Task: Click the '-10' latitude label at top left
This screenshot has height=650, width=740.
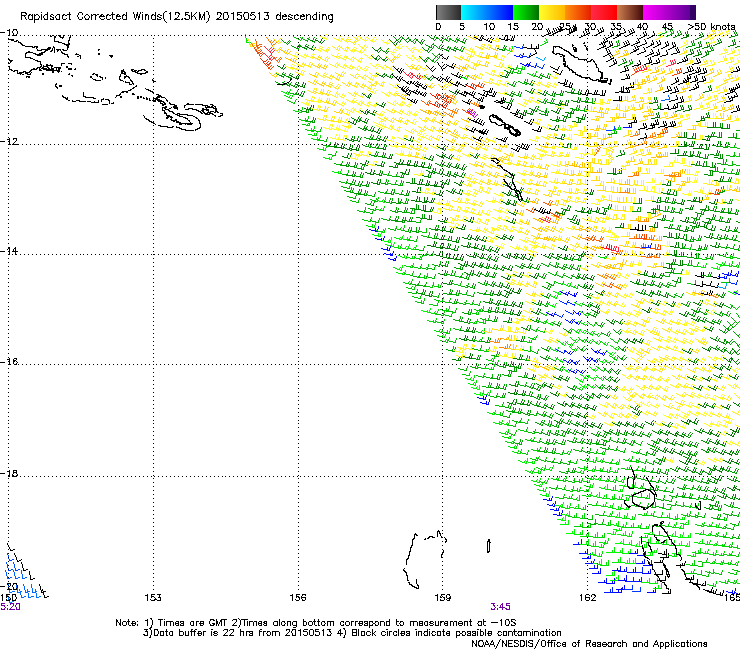Action: point(9,33)
